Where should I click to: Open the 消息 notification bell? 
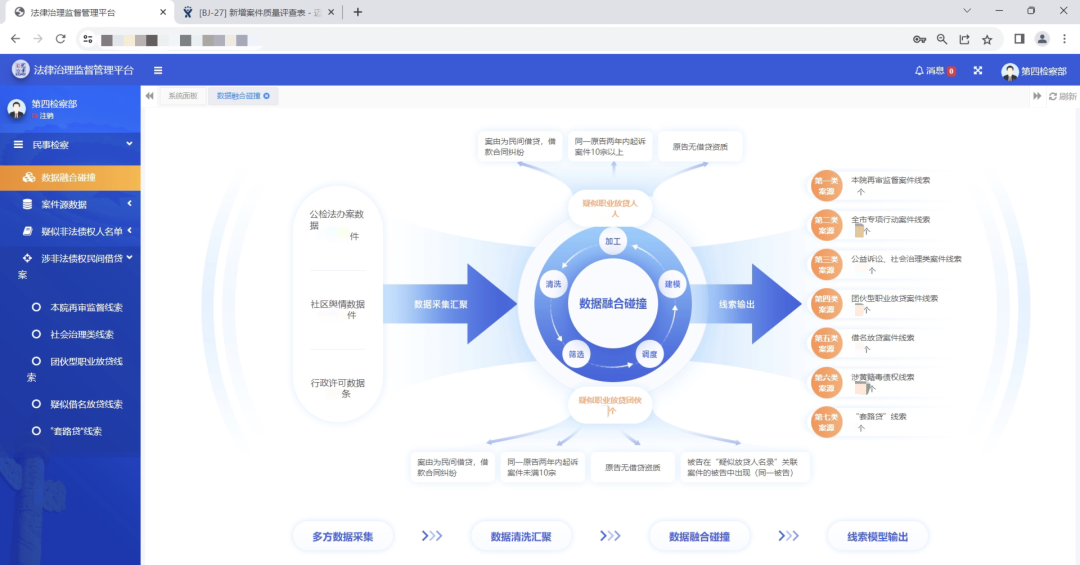tap(934, 71)
